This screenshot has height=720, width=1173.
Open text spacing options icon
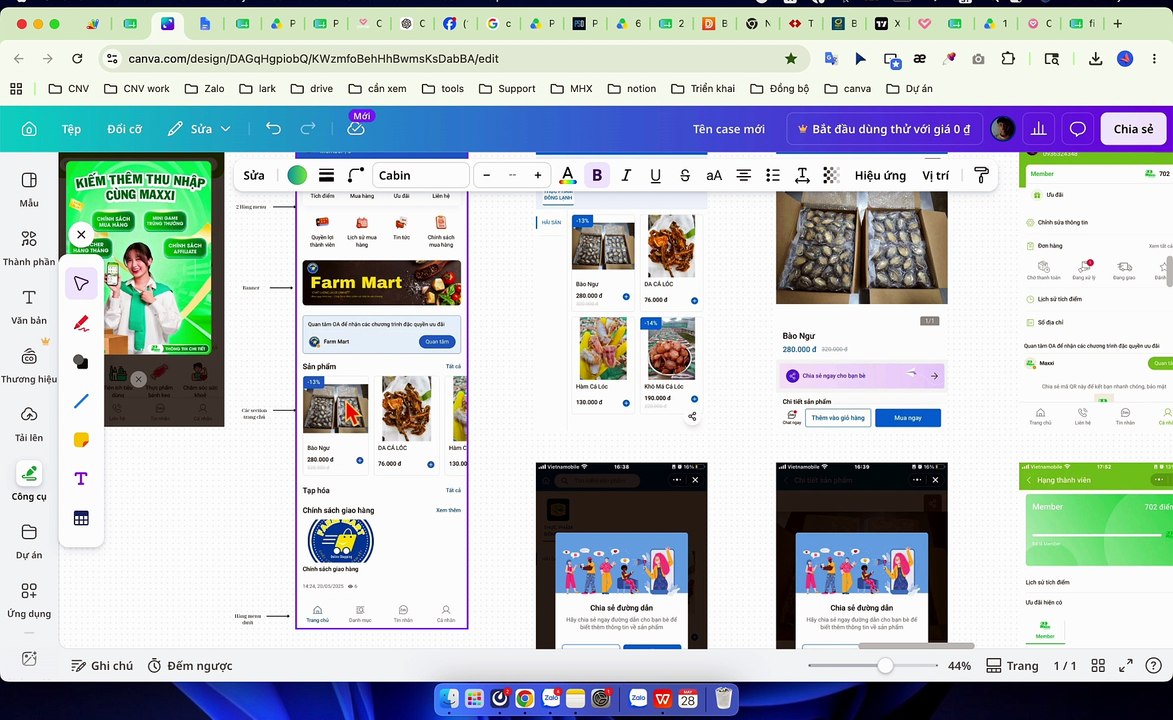pos(801,175)
